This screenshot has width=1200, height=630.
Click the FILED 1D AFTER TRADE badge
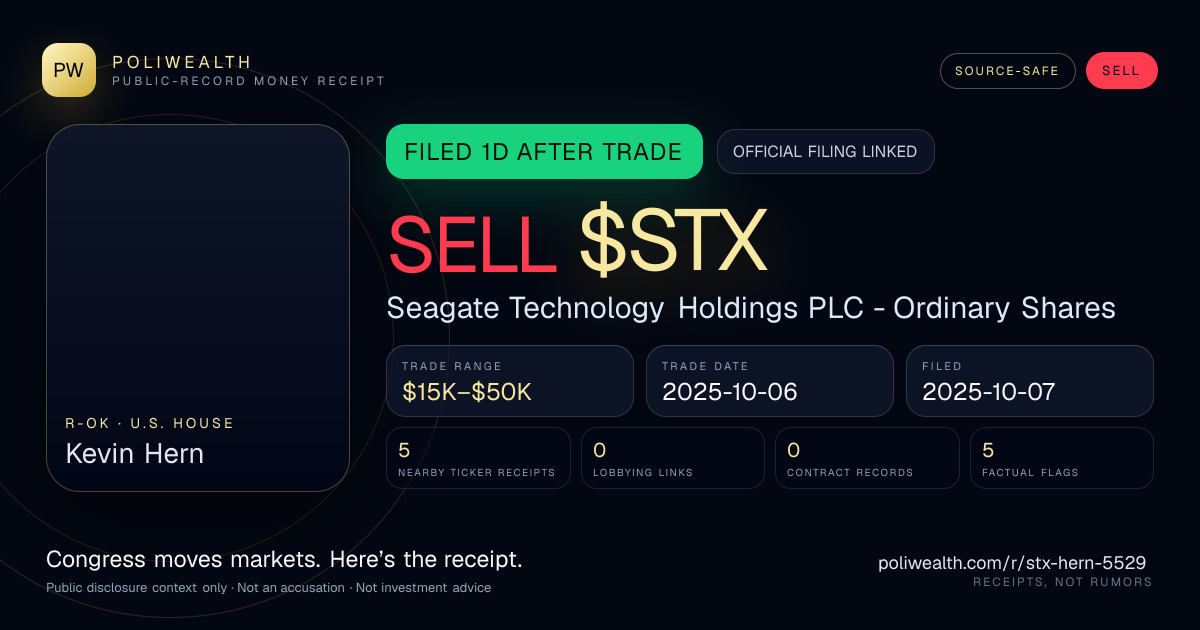click(x=544, y=152)
